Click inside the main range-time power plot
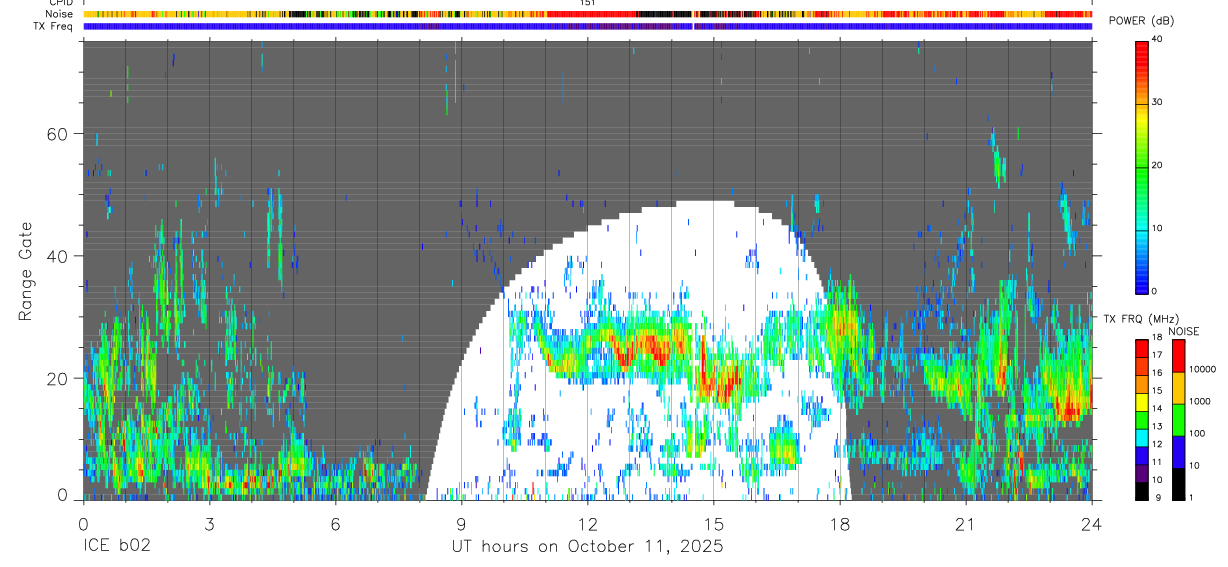 [588, 270]
